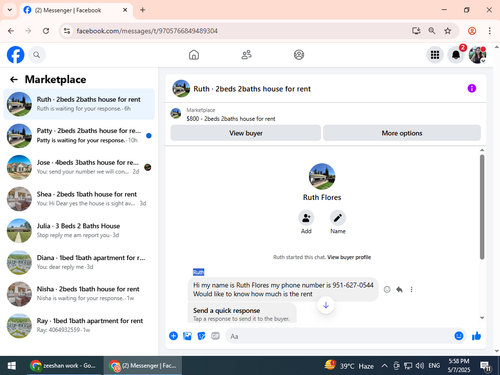Open the View buyer profile link
Viewport: 500px width, 375px height.
(x=349, y=257)
